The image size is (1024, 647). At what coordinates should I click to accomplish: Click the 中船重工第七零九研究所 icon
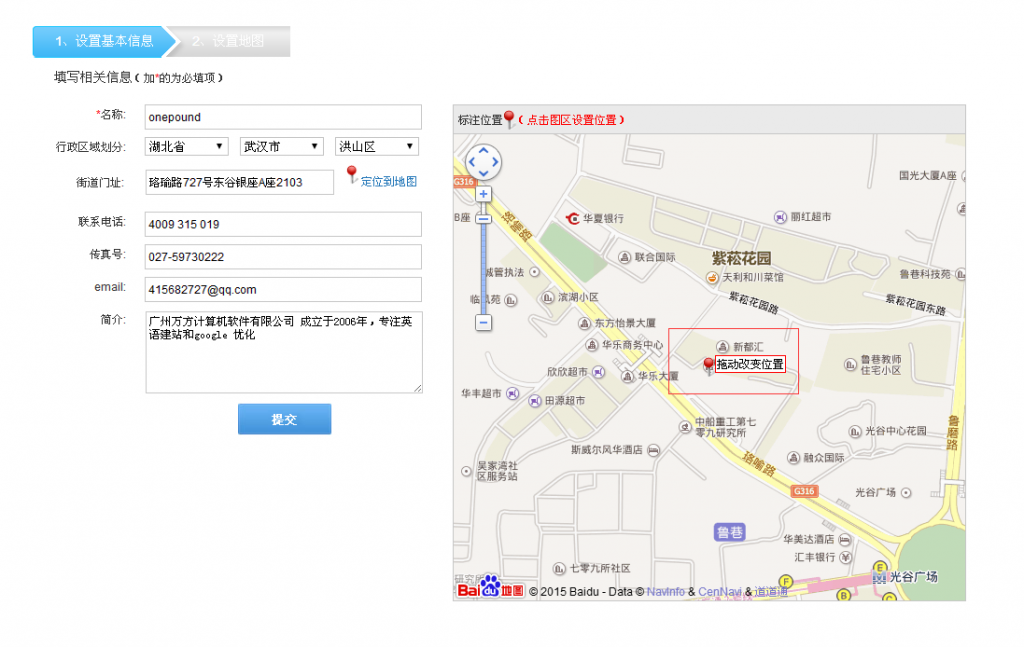[685, 427]
